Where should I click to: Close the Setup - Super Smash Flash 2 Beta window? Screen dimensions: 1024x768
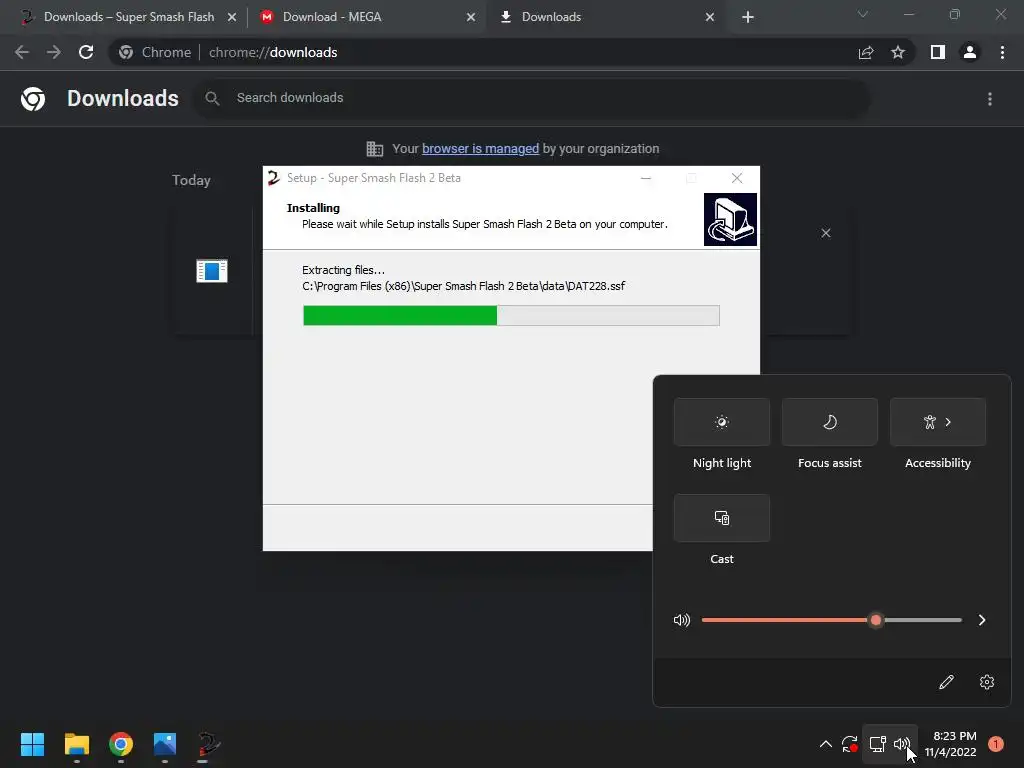pyautogui.click(x=737, y=178)
